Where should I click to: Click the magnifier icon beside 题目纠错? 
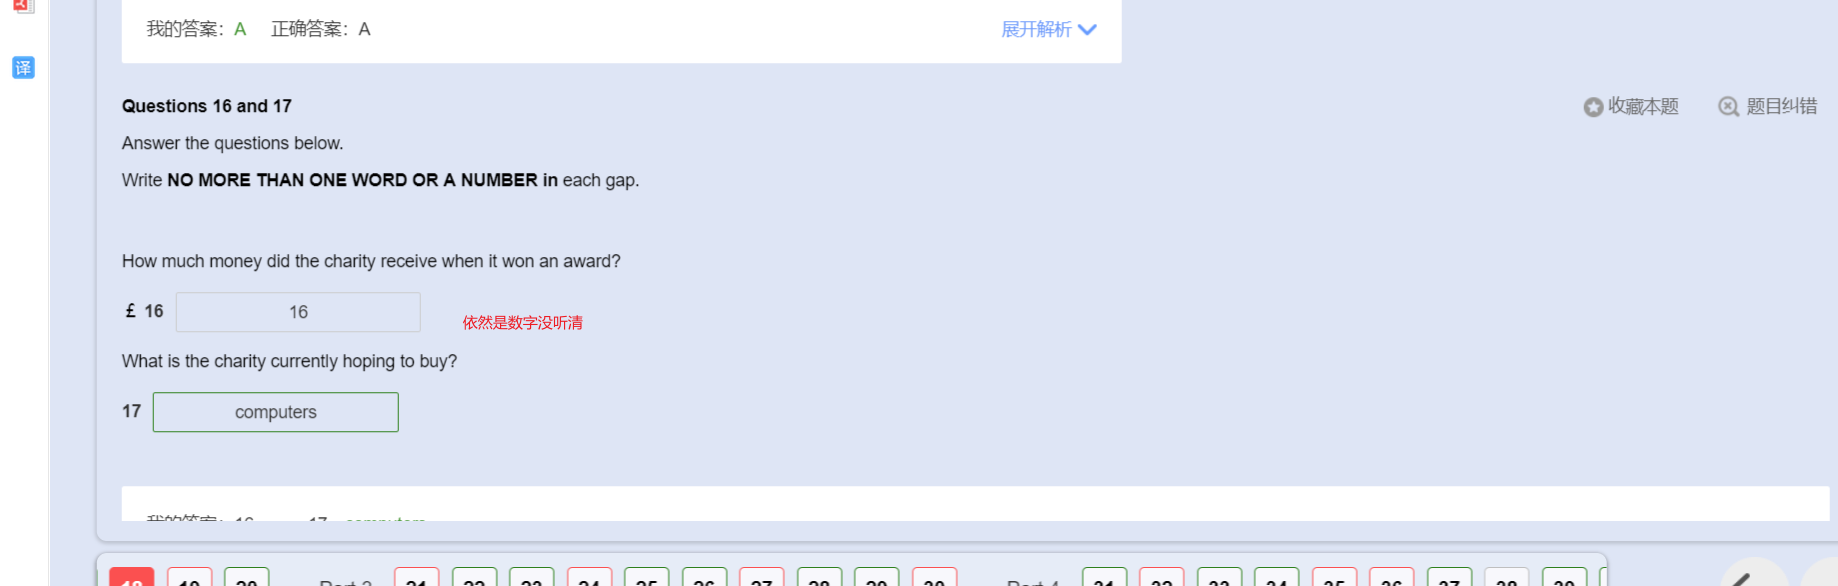1728,106
